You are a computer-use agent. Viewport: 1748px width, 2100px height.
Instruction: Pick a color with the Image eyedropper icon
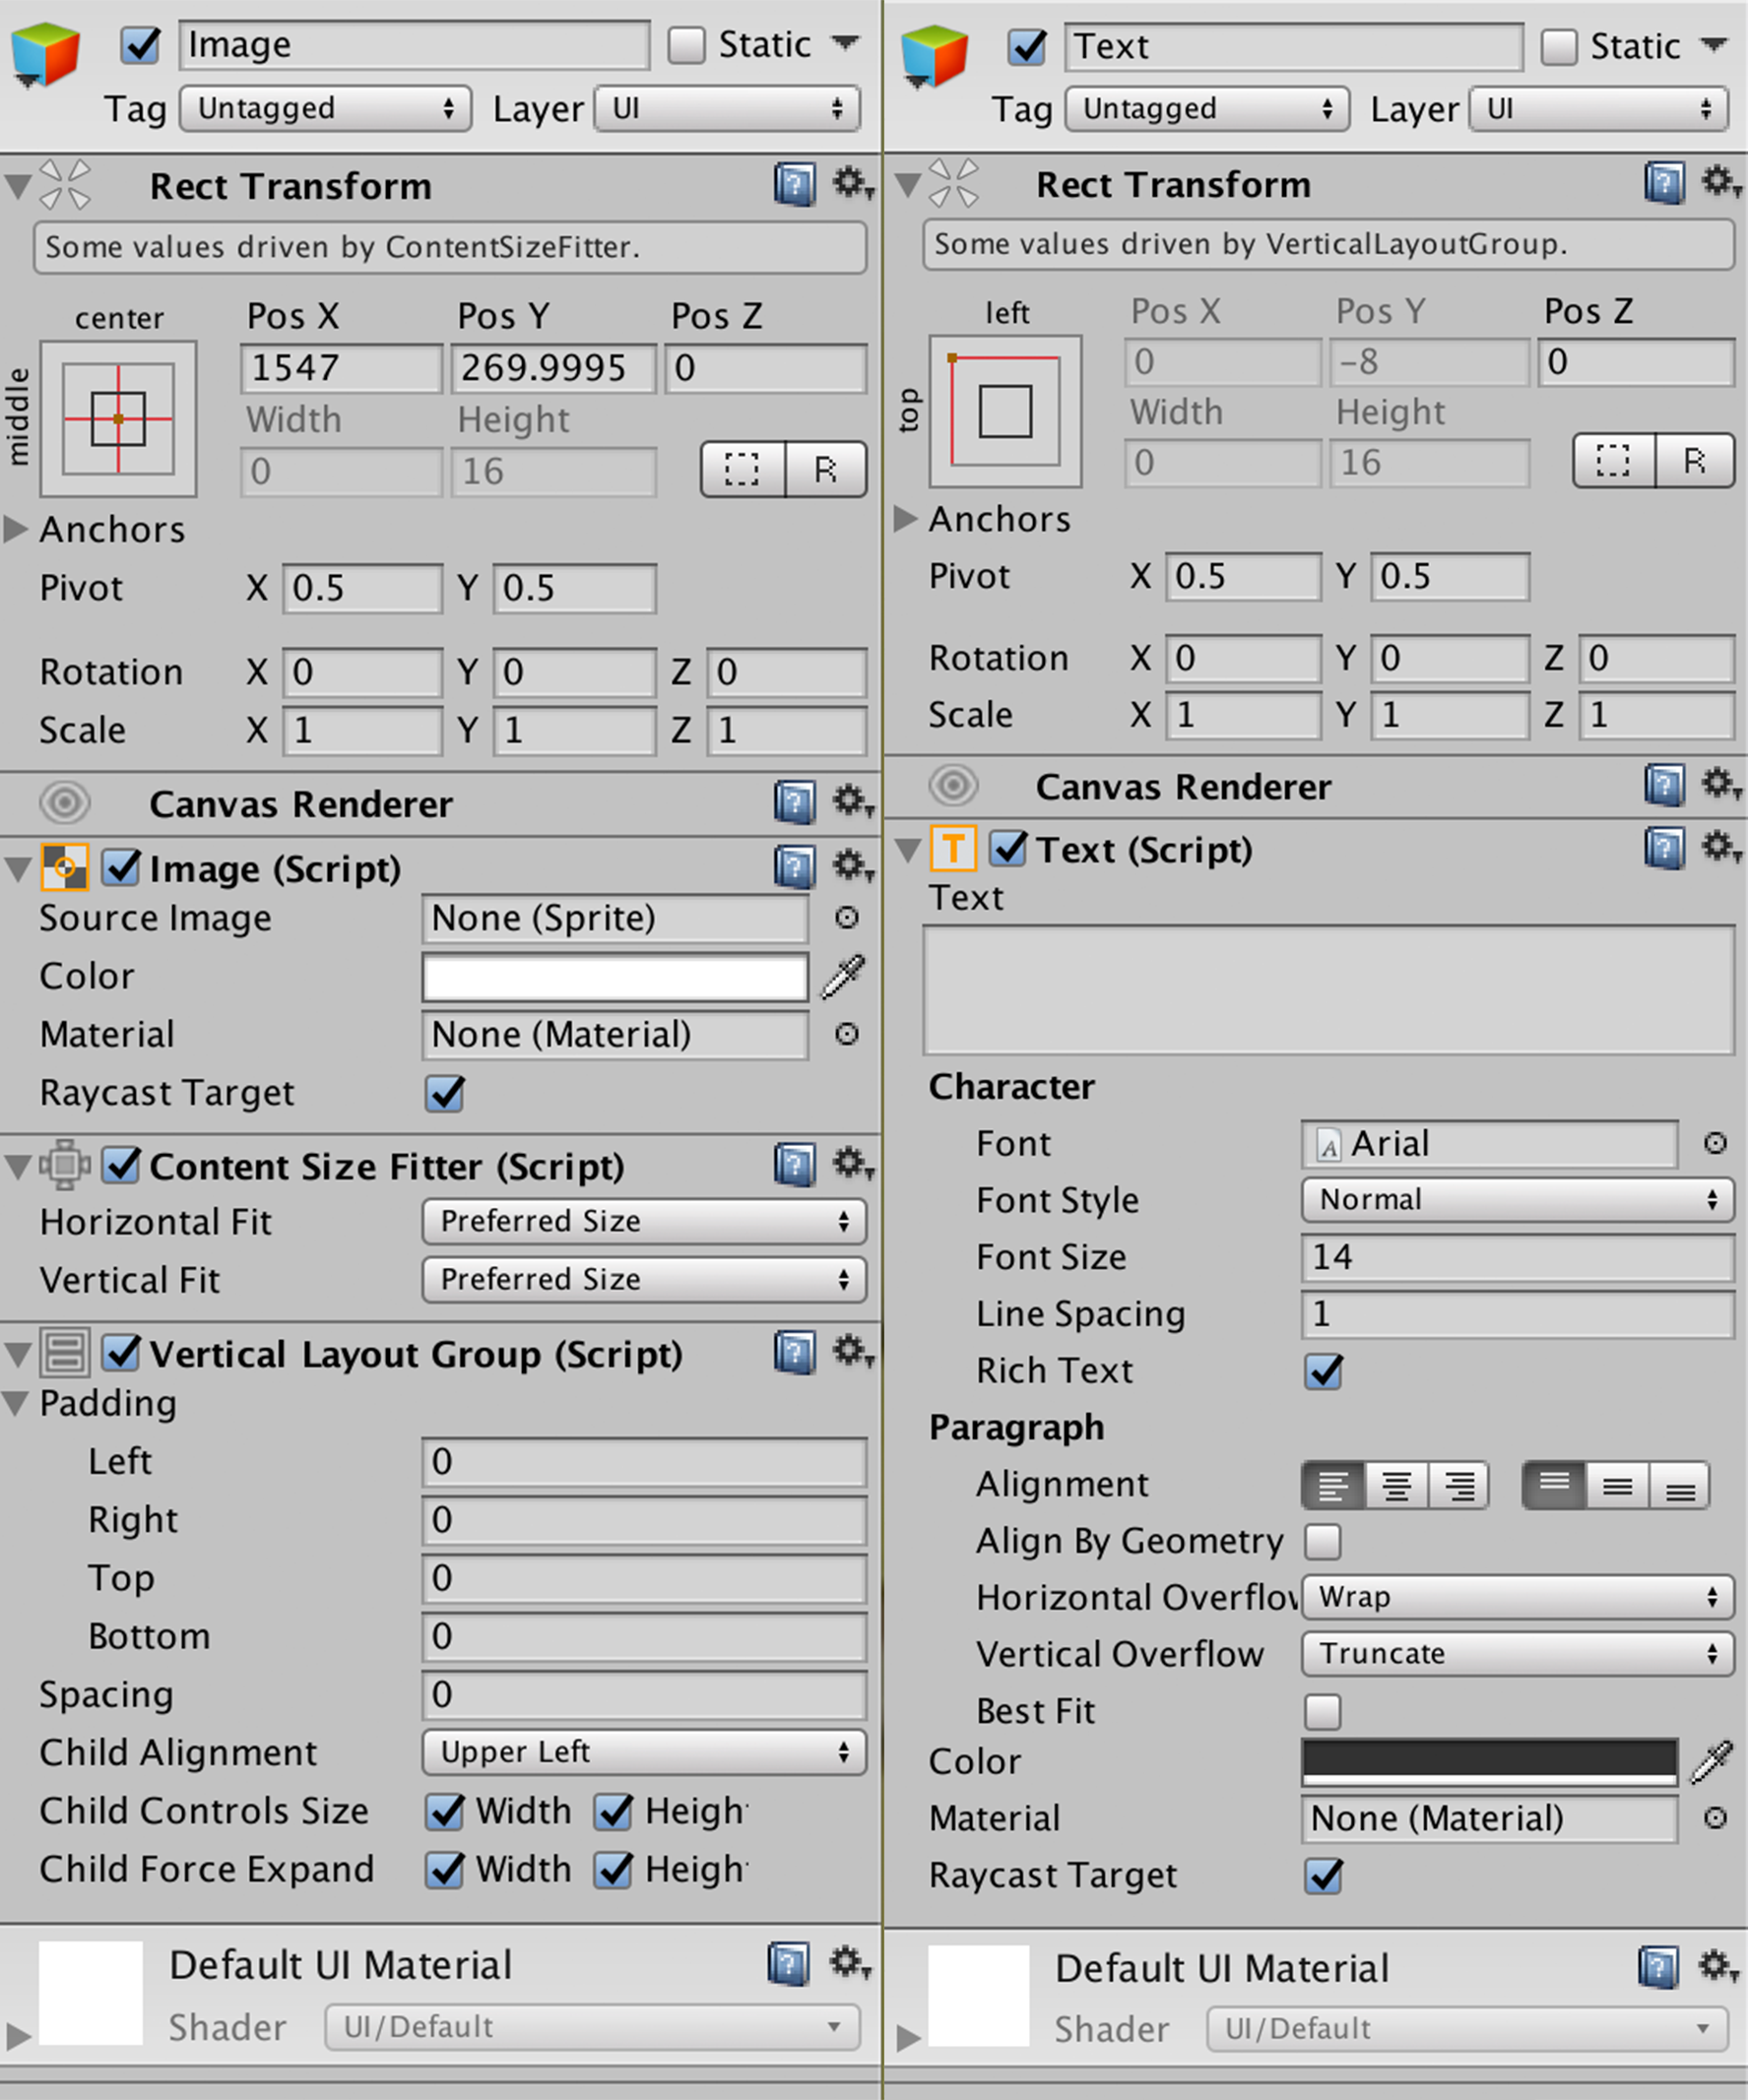843,976
